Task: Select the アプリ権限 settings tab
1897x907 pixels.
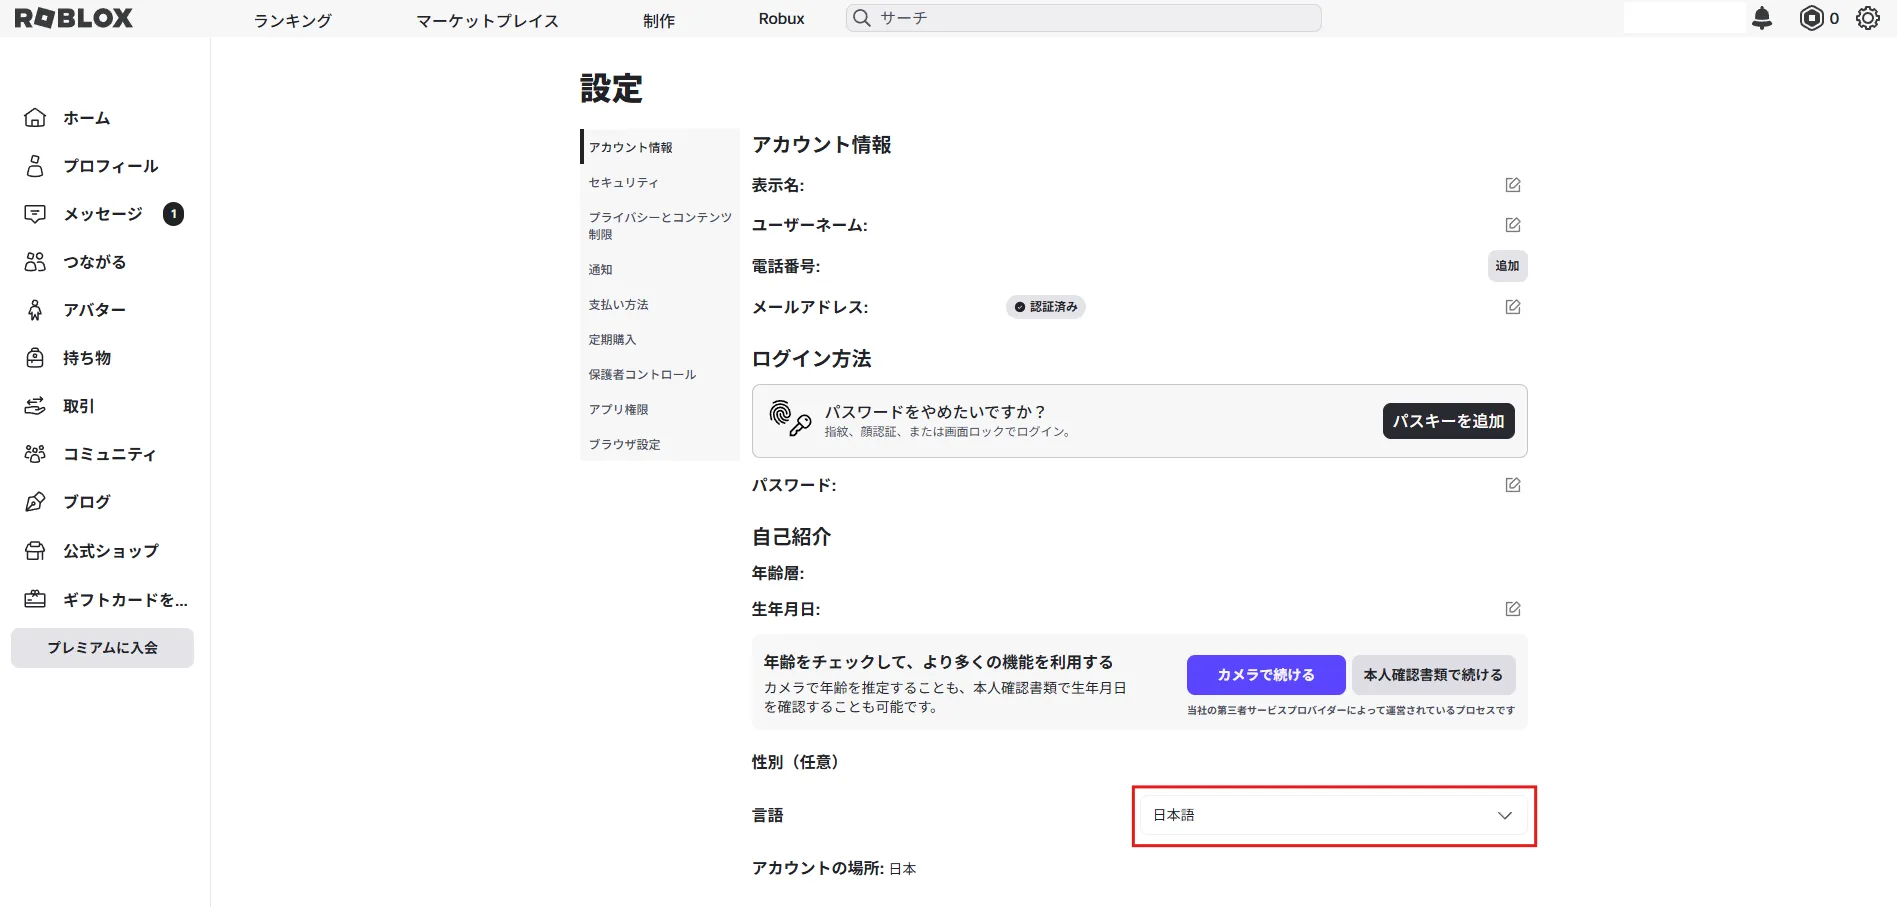Action: tap(660, 410)
